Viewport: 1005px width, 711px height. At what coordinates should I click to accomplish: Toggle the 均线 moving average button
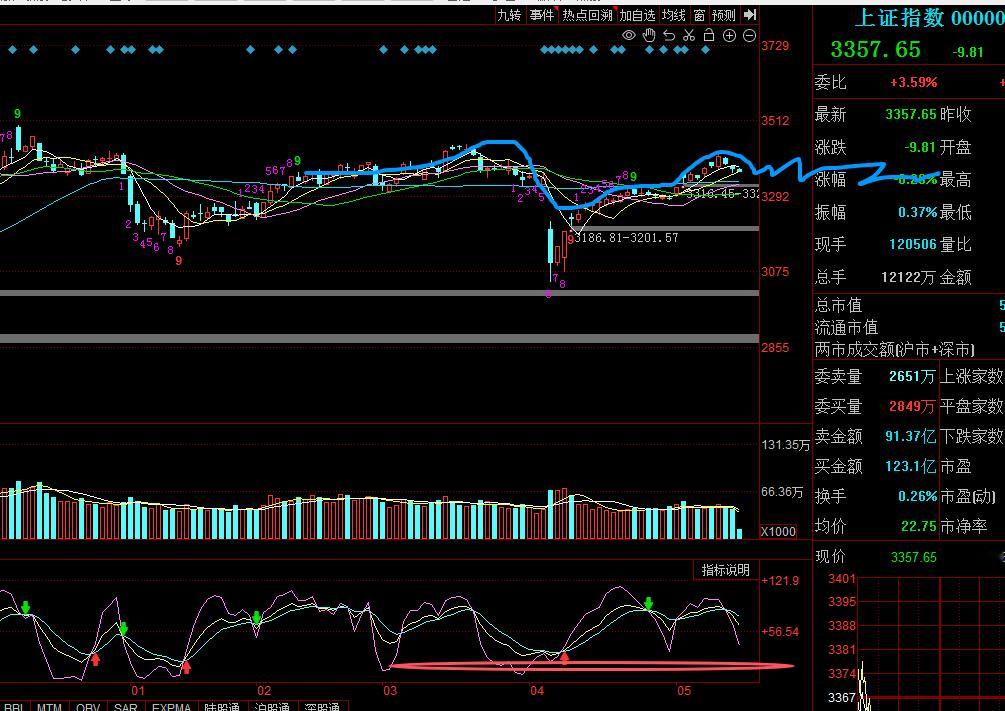coord(674,15)
